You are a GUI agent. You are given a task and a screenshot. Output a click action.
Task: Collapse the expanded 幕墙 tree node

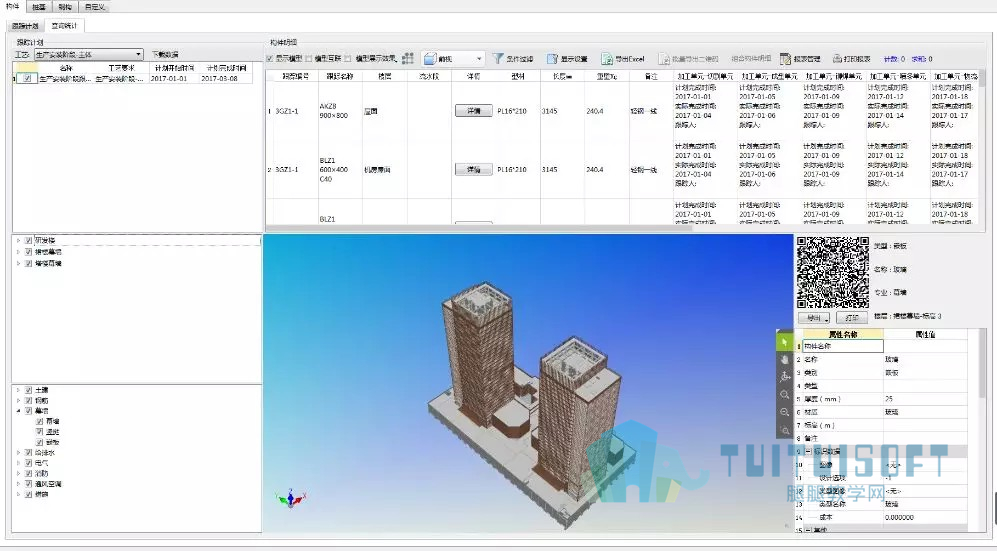(18, 411)
